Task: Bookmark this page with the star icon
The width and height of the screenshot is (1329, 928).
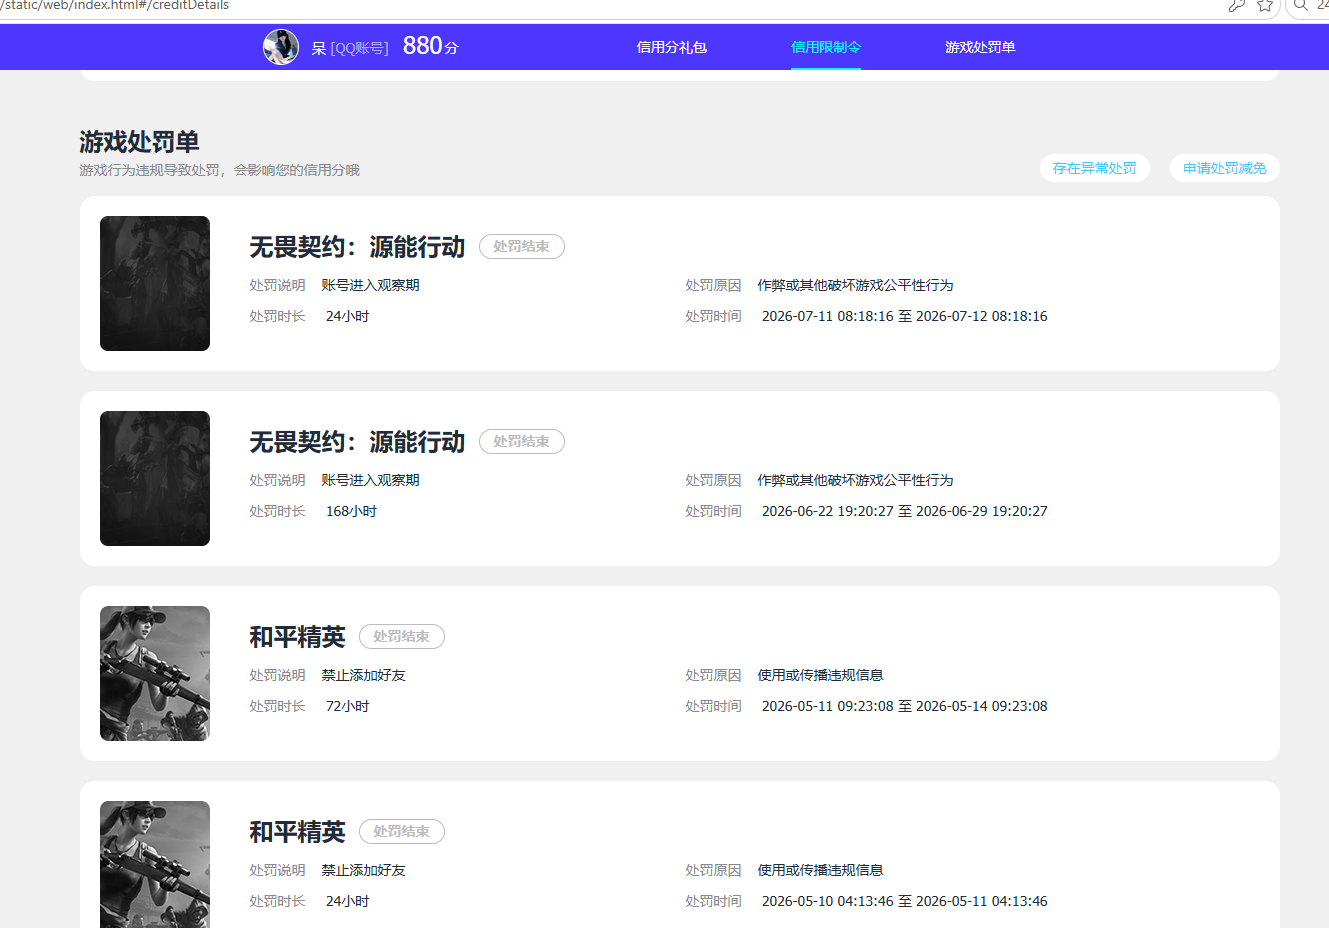Action: coord(1265,5)
